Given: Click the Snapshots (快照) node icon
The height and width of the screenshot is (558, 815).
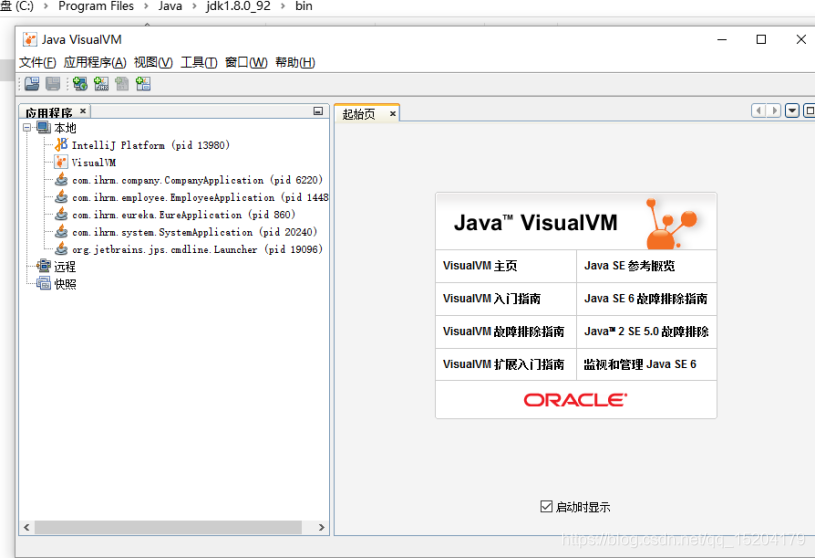Looking at the screenshot, I should [44, 284].
